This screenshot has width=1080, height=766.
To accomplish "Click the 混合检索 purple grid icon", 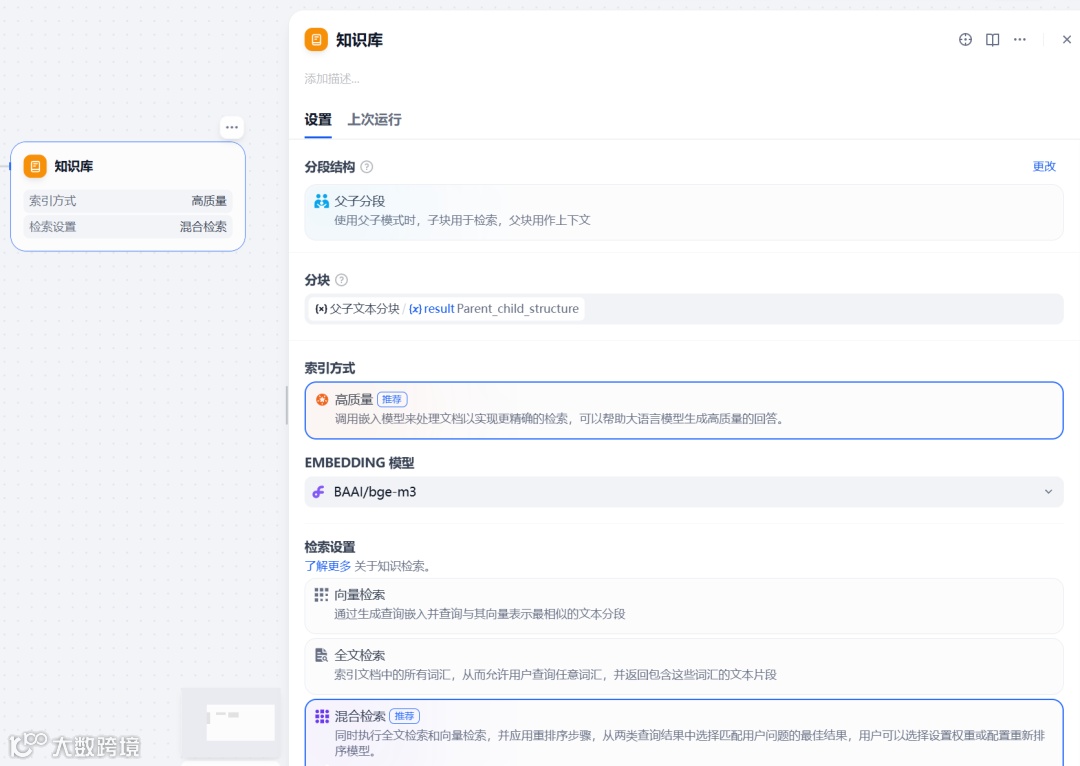I will (322, 716).
